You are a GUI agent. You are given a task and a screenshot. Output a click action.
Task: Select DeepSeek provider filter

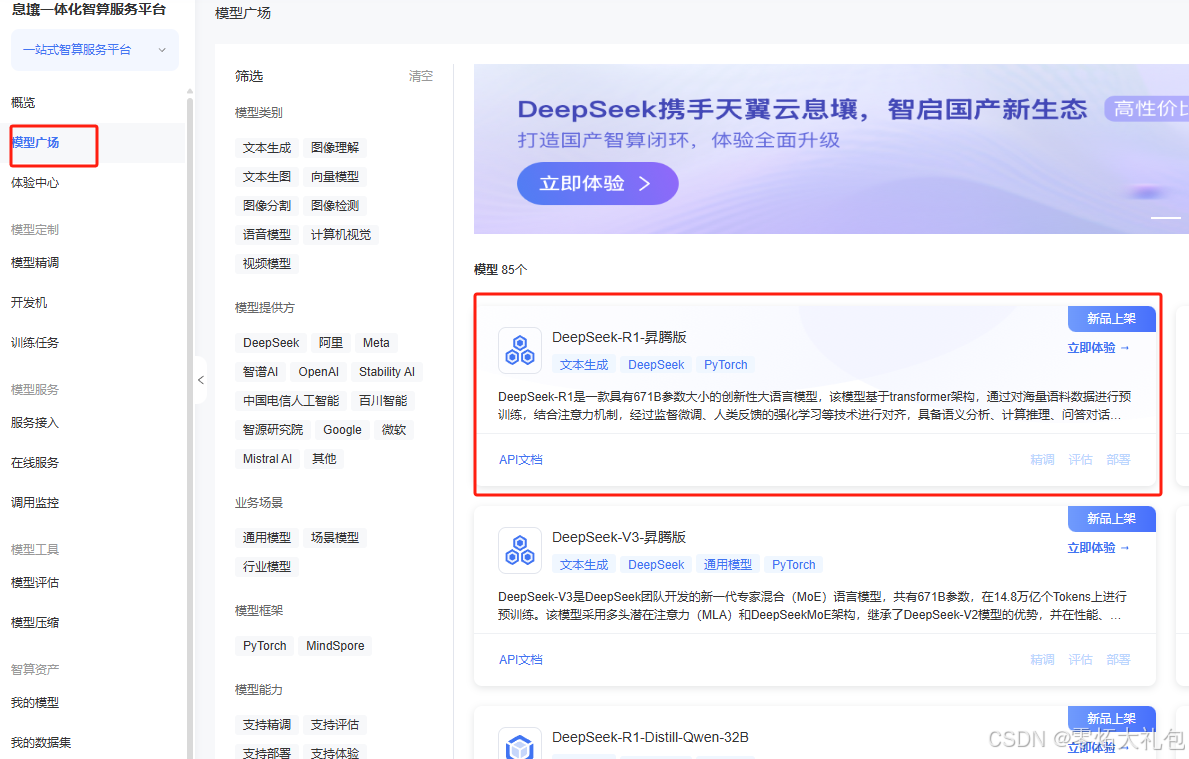coord(271,343)
